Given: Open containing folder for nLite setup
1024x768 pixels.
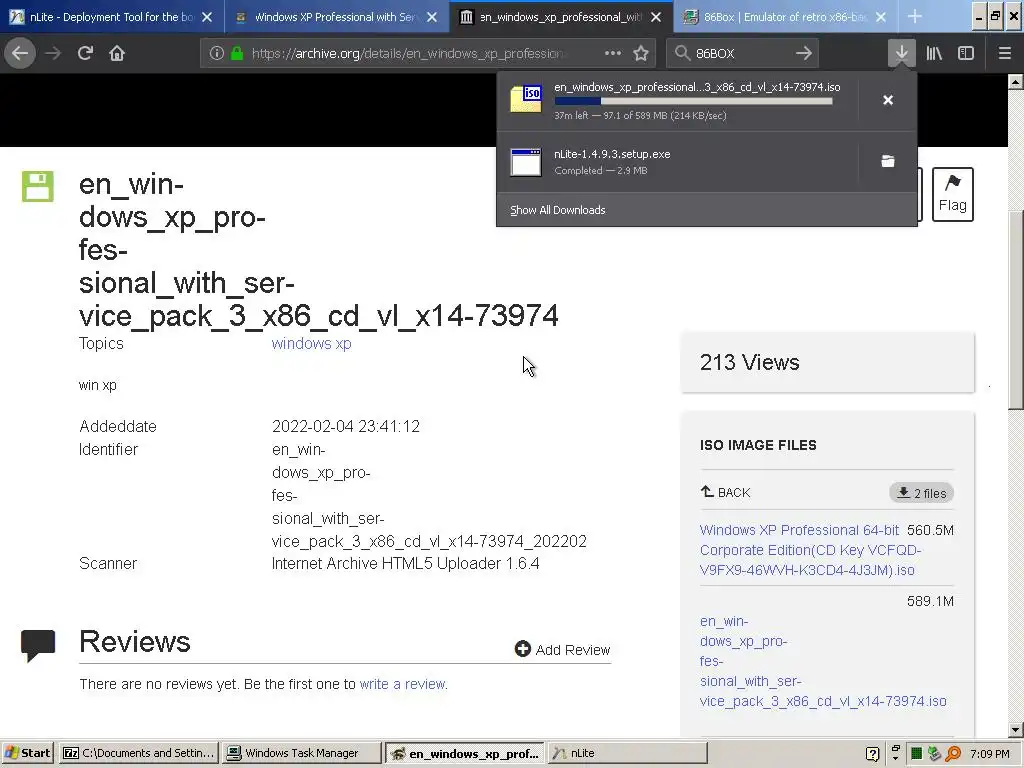Looking at the screenshot, I should click(x=888, y=161).
